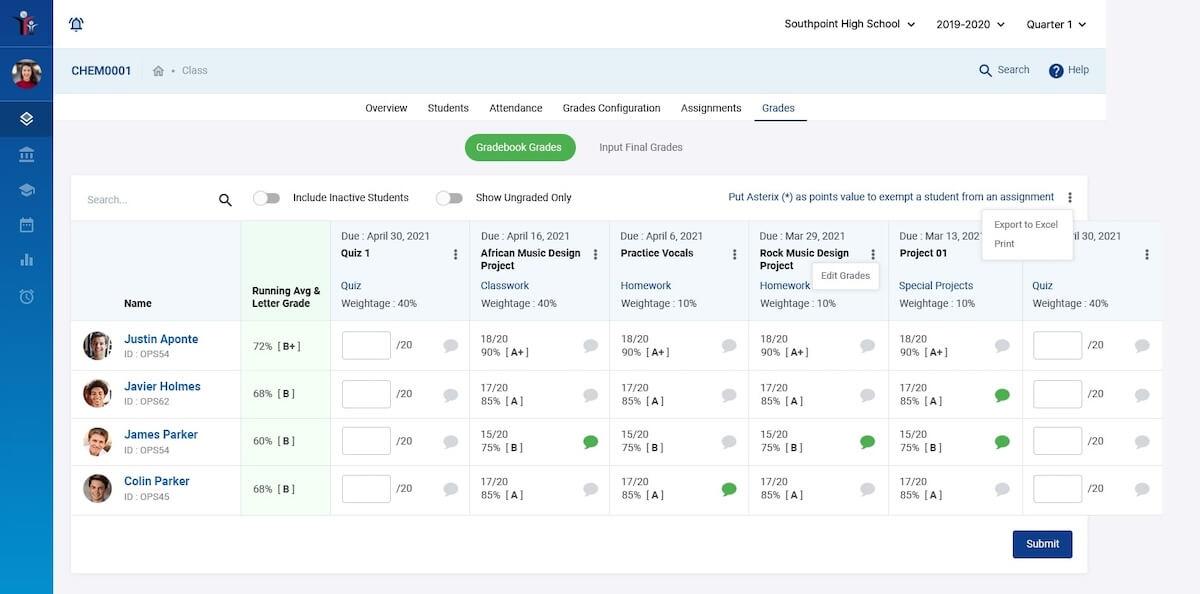This screenshot has width=1200, height=594.
Task: Open the user profile avatar in sidebar
Action: [26, 74]
